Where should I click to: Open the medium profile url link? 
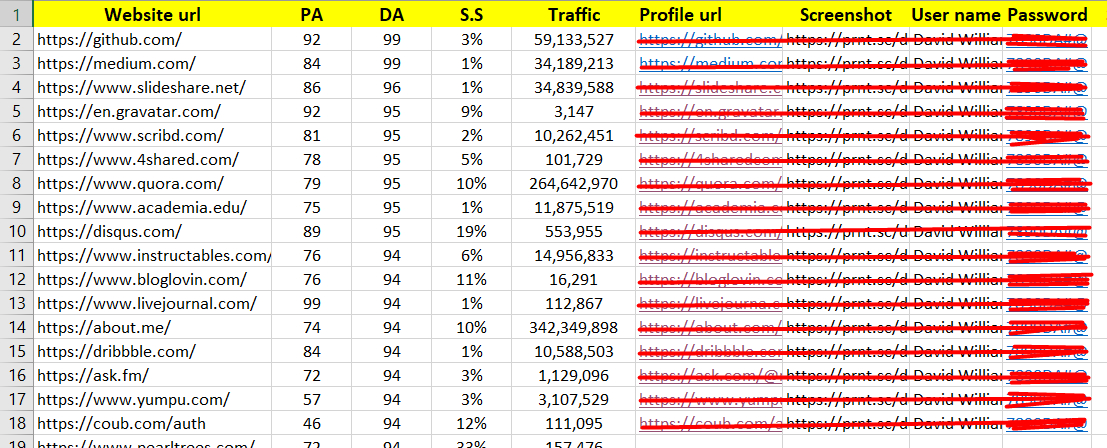click(x=710, y=63)
